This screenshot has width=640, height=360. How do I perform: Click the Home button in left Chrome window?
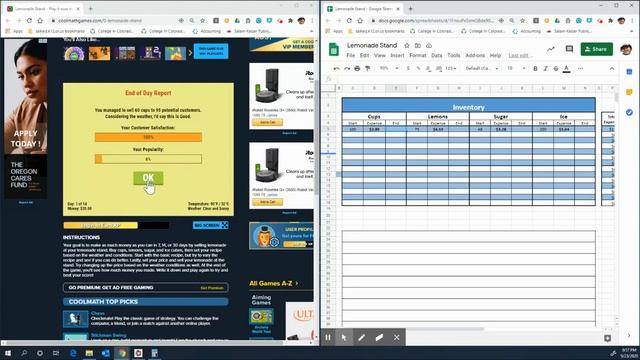40,20
